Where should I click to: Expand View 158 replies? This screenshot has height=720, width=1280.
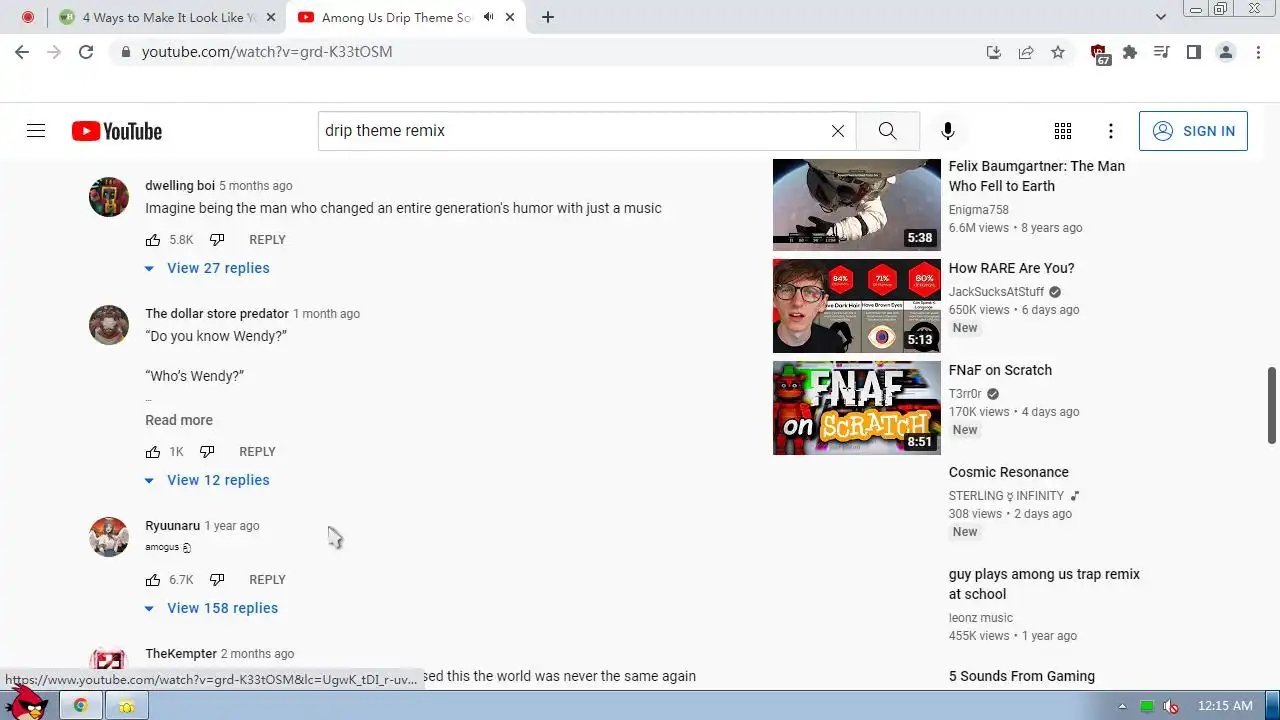pyautogui.click(x=211, y=608)
